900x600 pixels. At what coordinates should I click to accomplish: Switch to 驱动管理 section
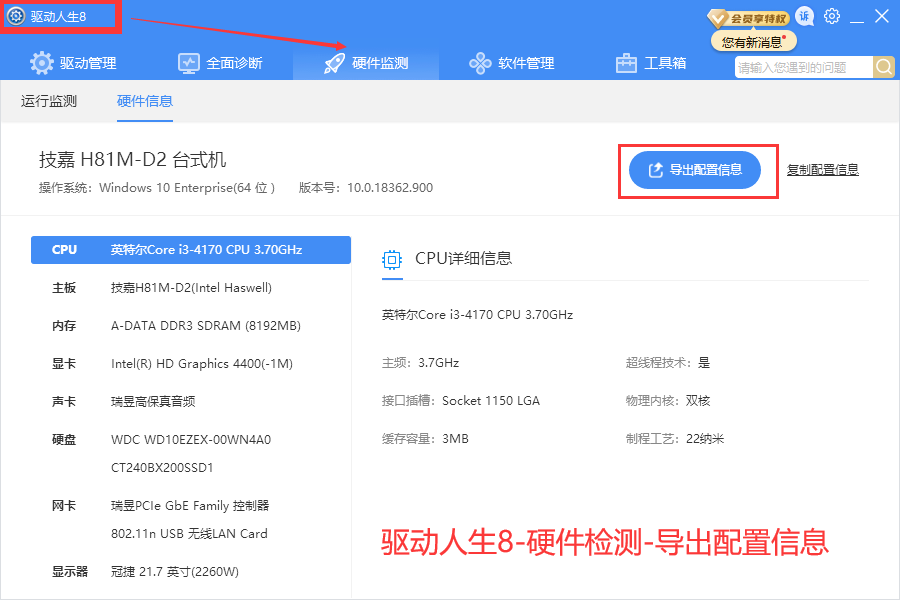(73, 63)
